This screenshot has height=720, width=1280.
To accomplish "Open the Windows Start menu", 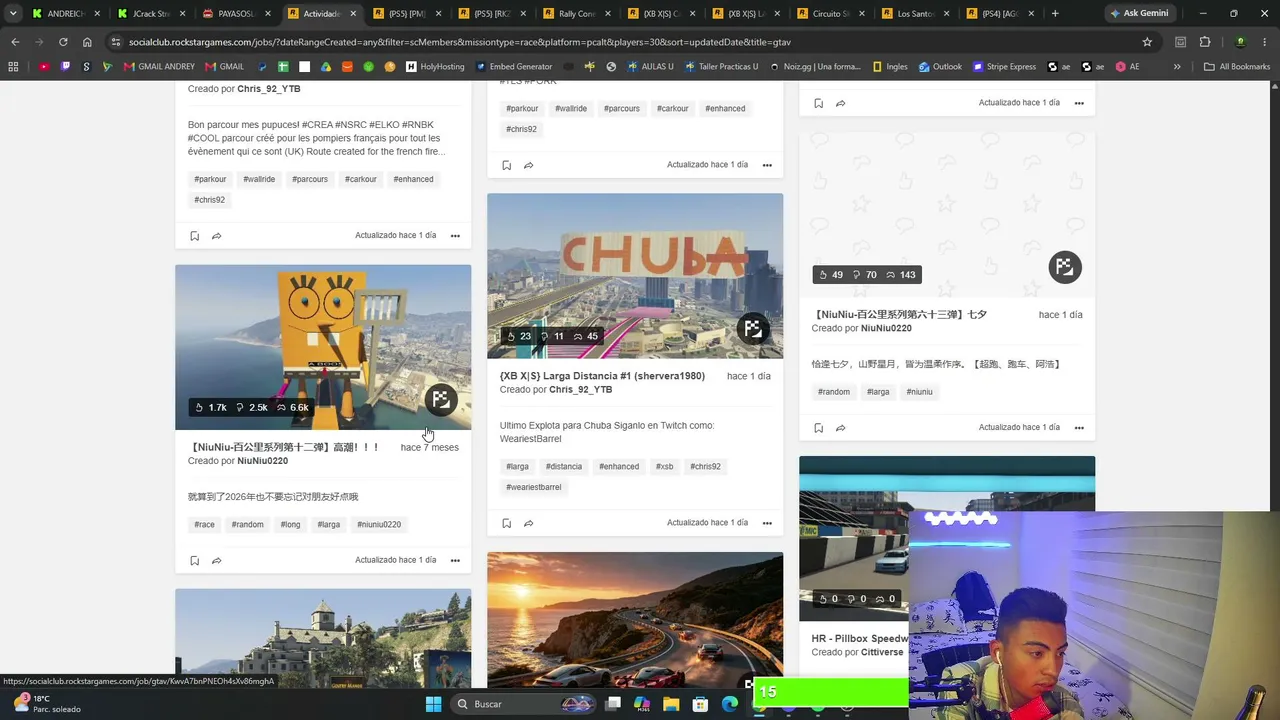I will point(433,704).
